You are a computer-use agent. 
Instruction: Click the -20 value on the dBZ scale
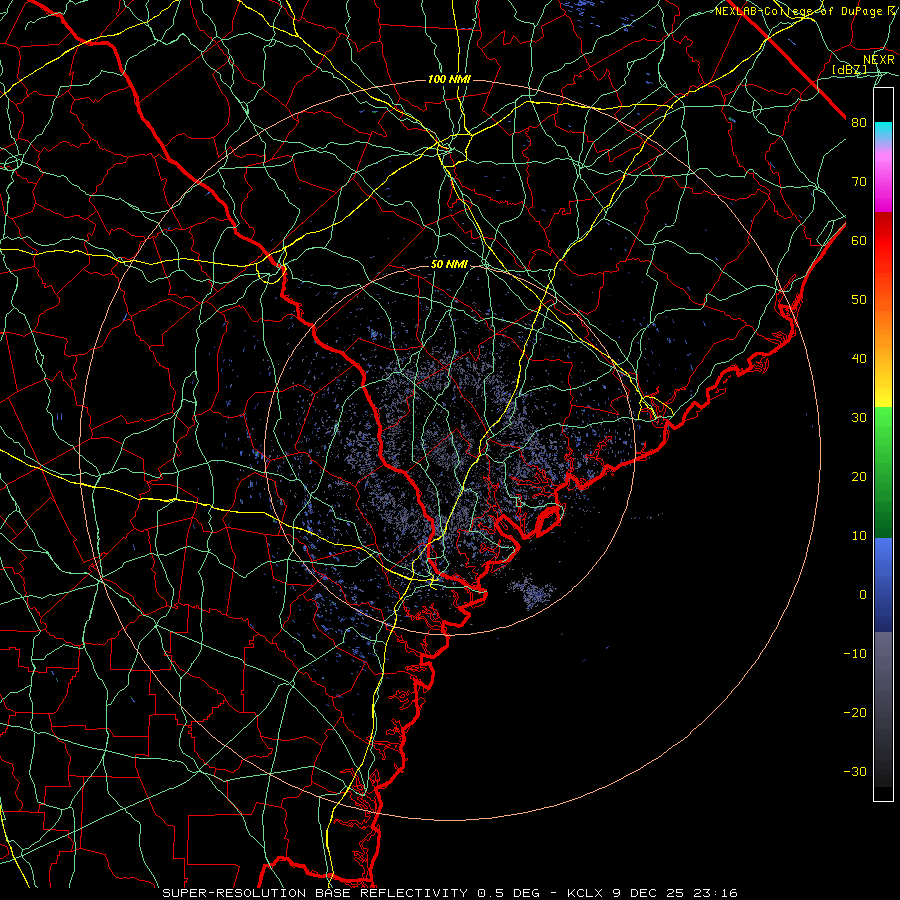click(855, 713)
